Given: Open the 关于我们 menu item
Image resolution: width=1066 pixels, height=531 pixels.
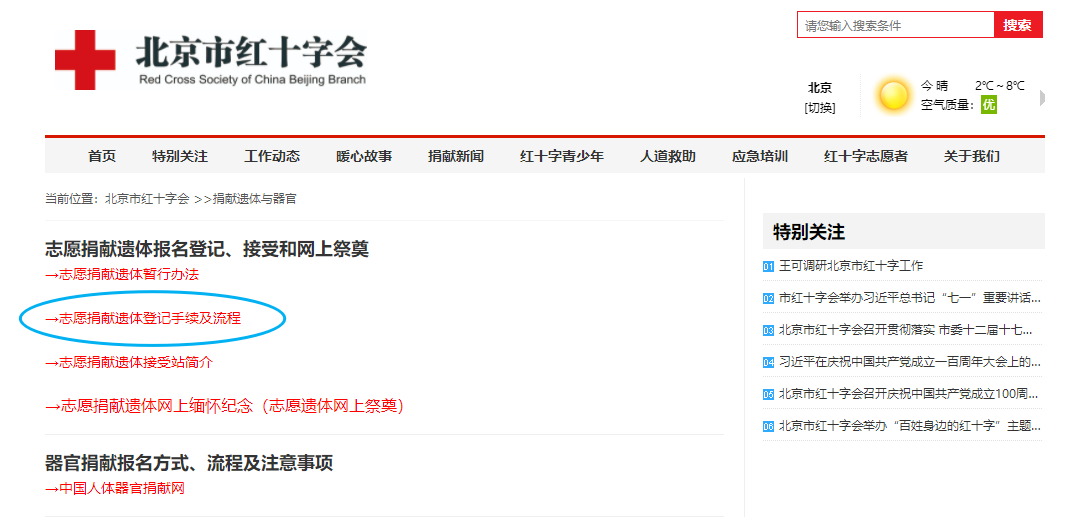Looking at the screenshot, I should 972,156.
